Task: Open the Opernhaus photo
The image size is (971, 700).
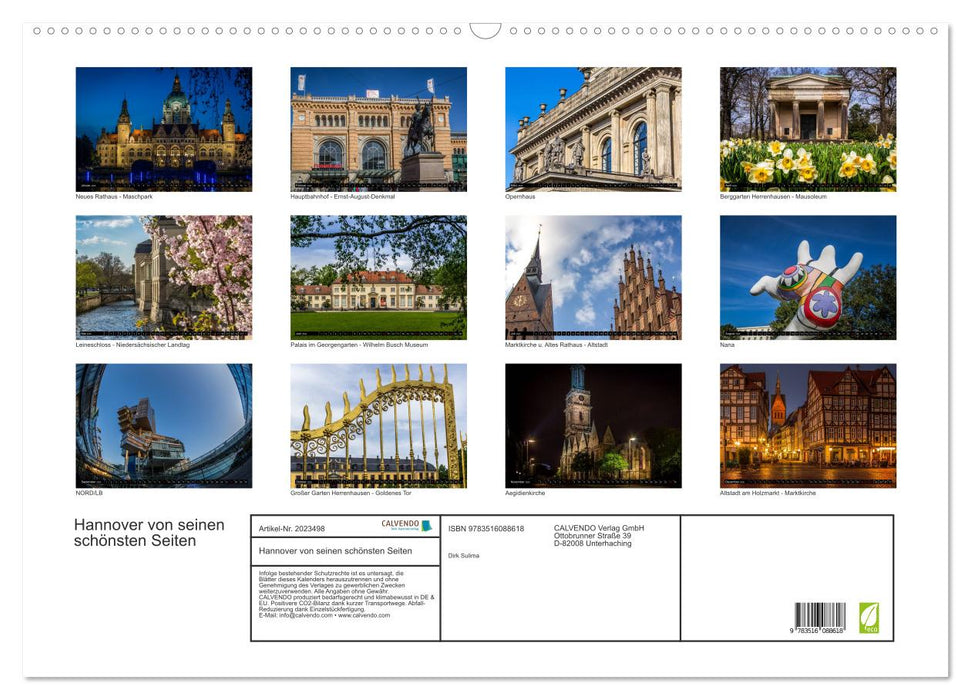Action: pos(593,129)
